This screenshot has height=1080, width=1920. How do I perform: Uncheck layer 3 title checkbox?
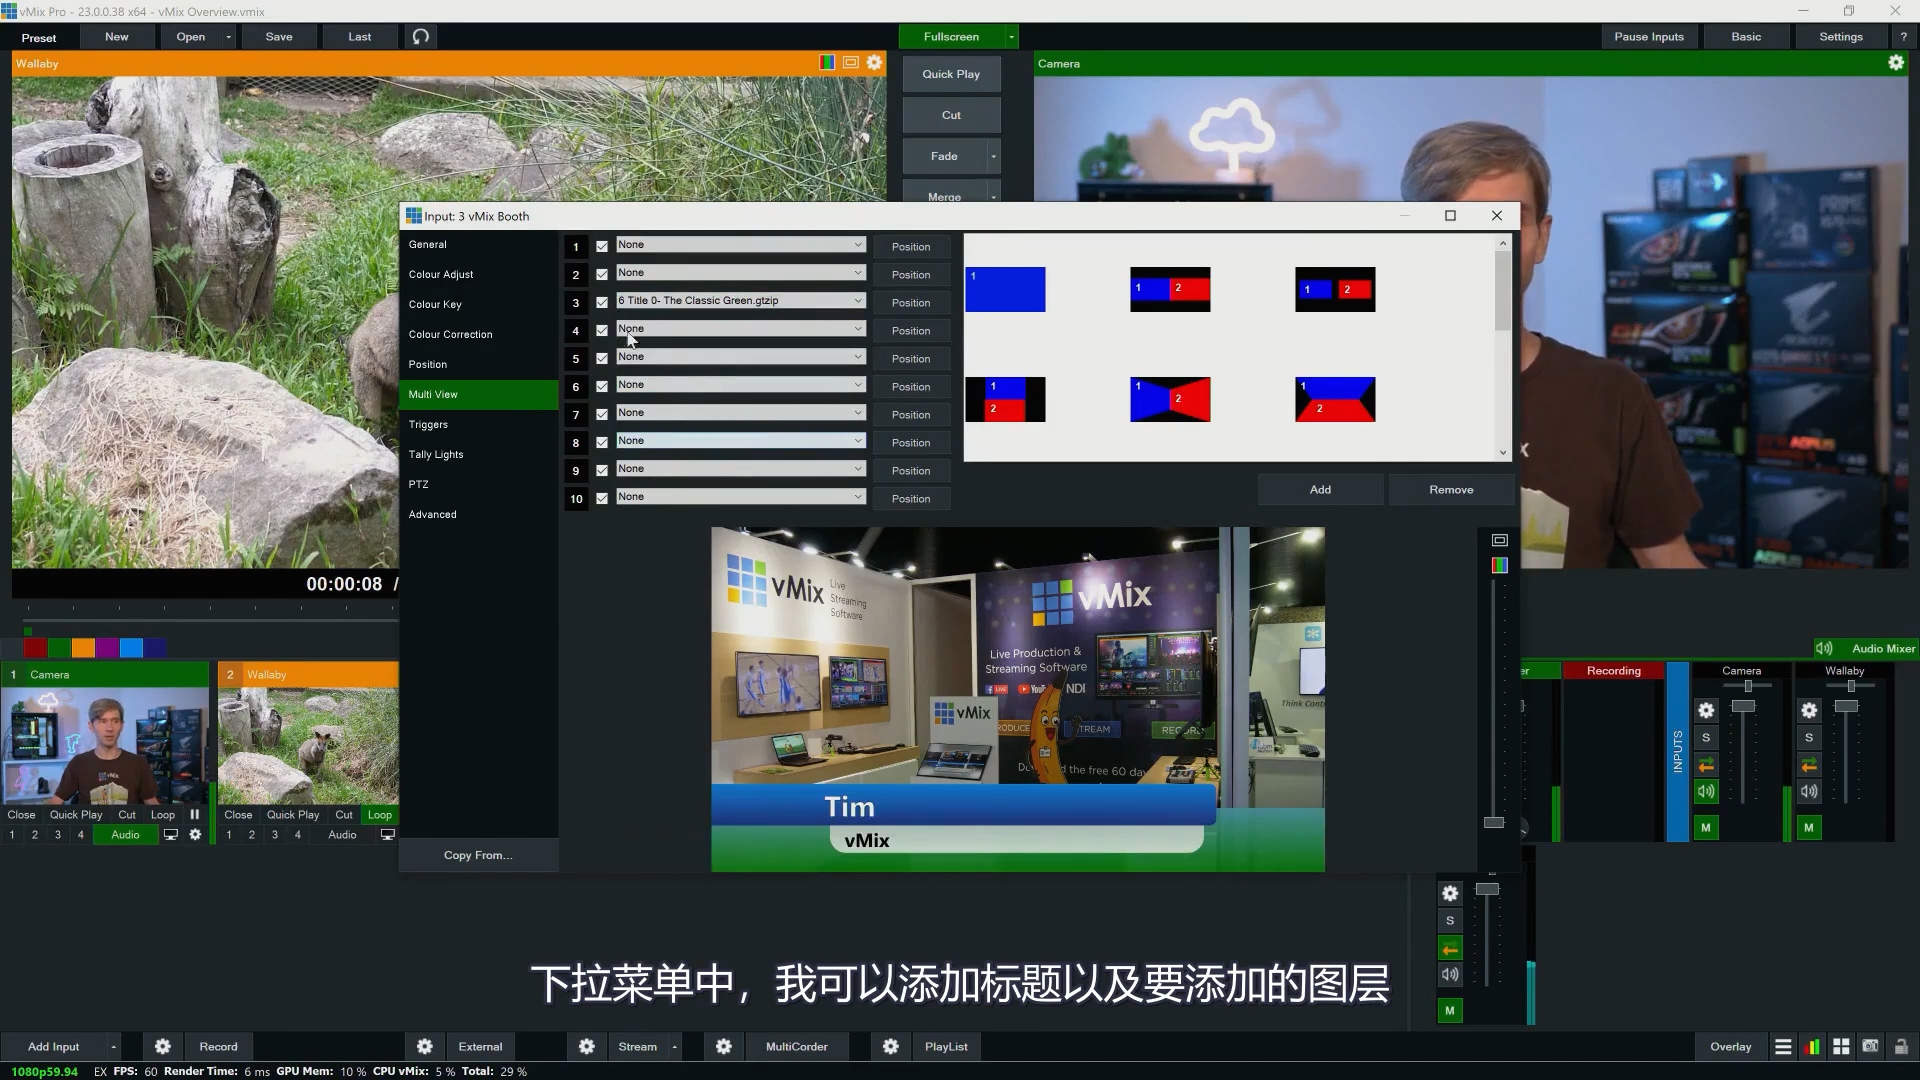602,302
